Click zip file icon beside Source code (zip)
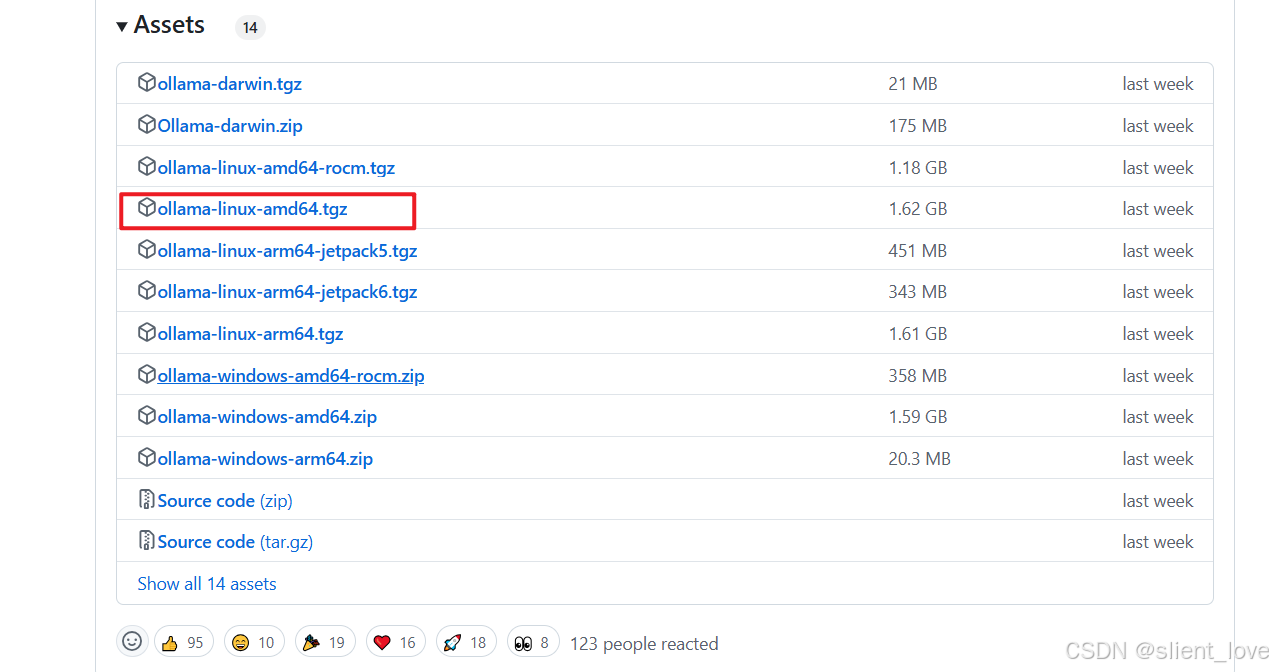Screen dimensions: 1273x672 (x=147, y=500)
